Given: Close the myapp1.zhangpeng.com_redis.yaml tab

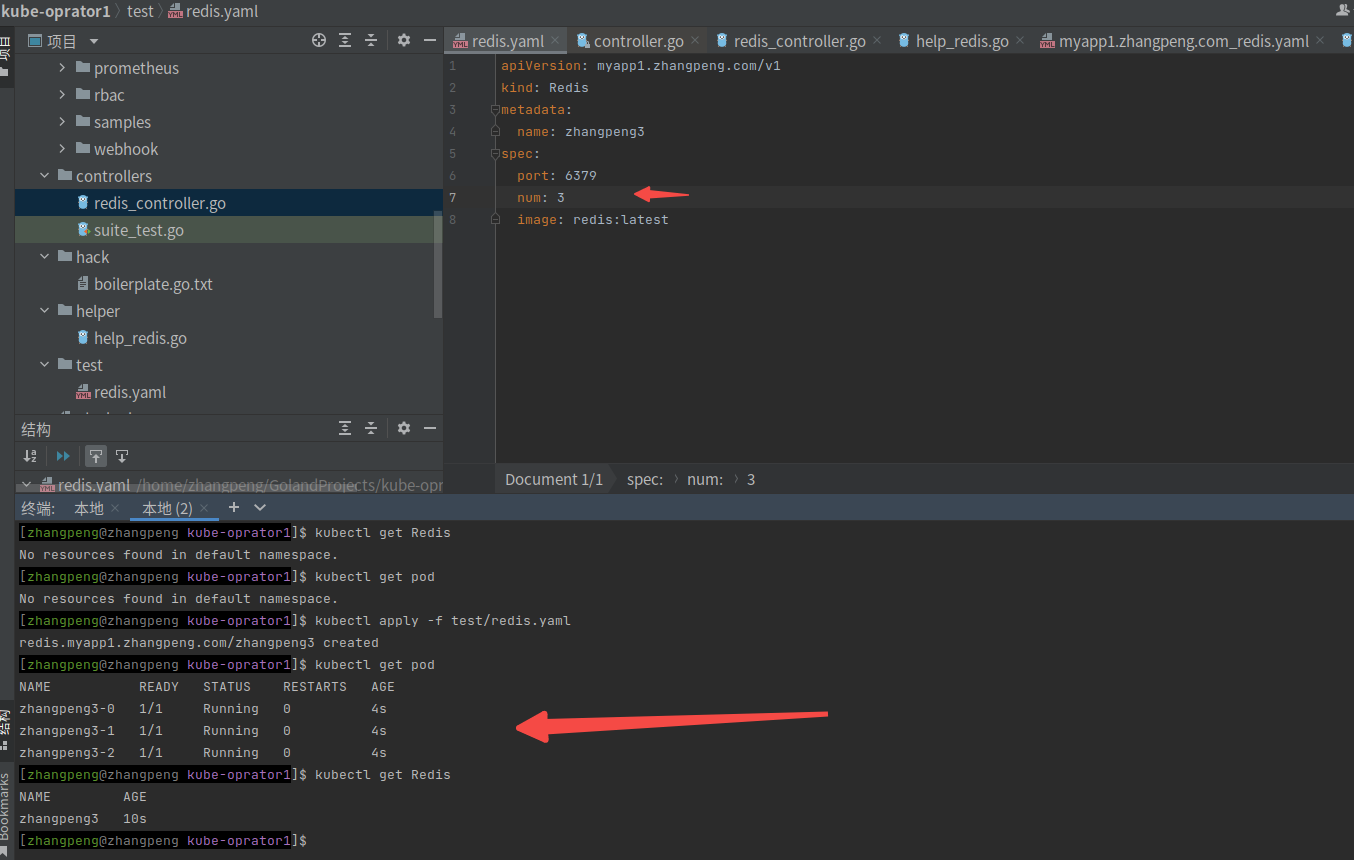Looking at the screenshot, I should click(x=1320, y=41).
